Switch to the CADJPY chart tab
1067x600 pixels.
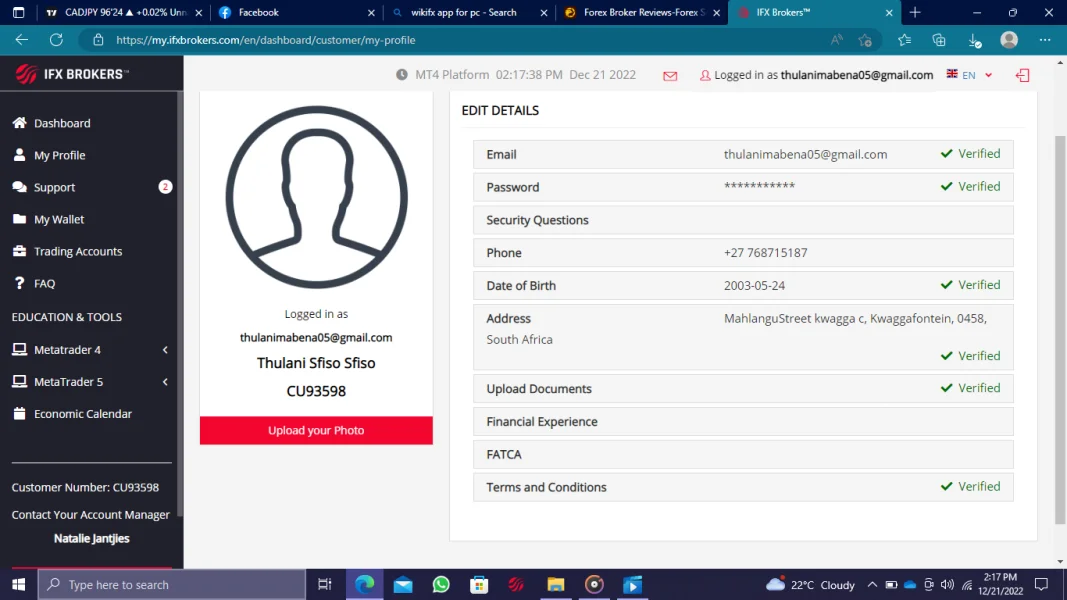pyautogui.click(x=124, y=12)
